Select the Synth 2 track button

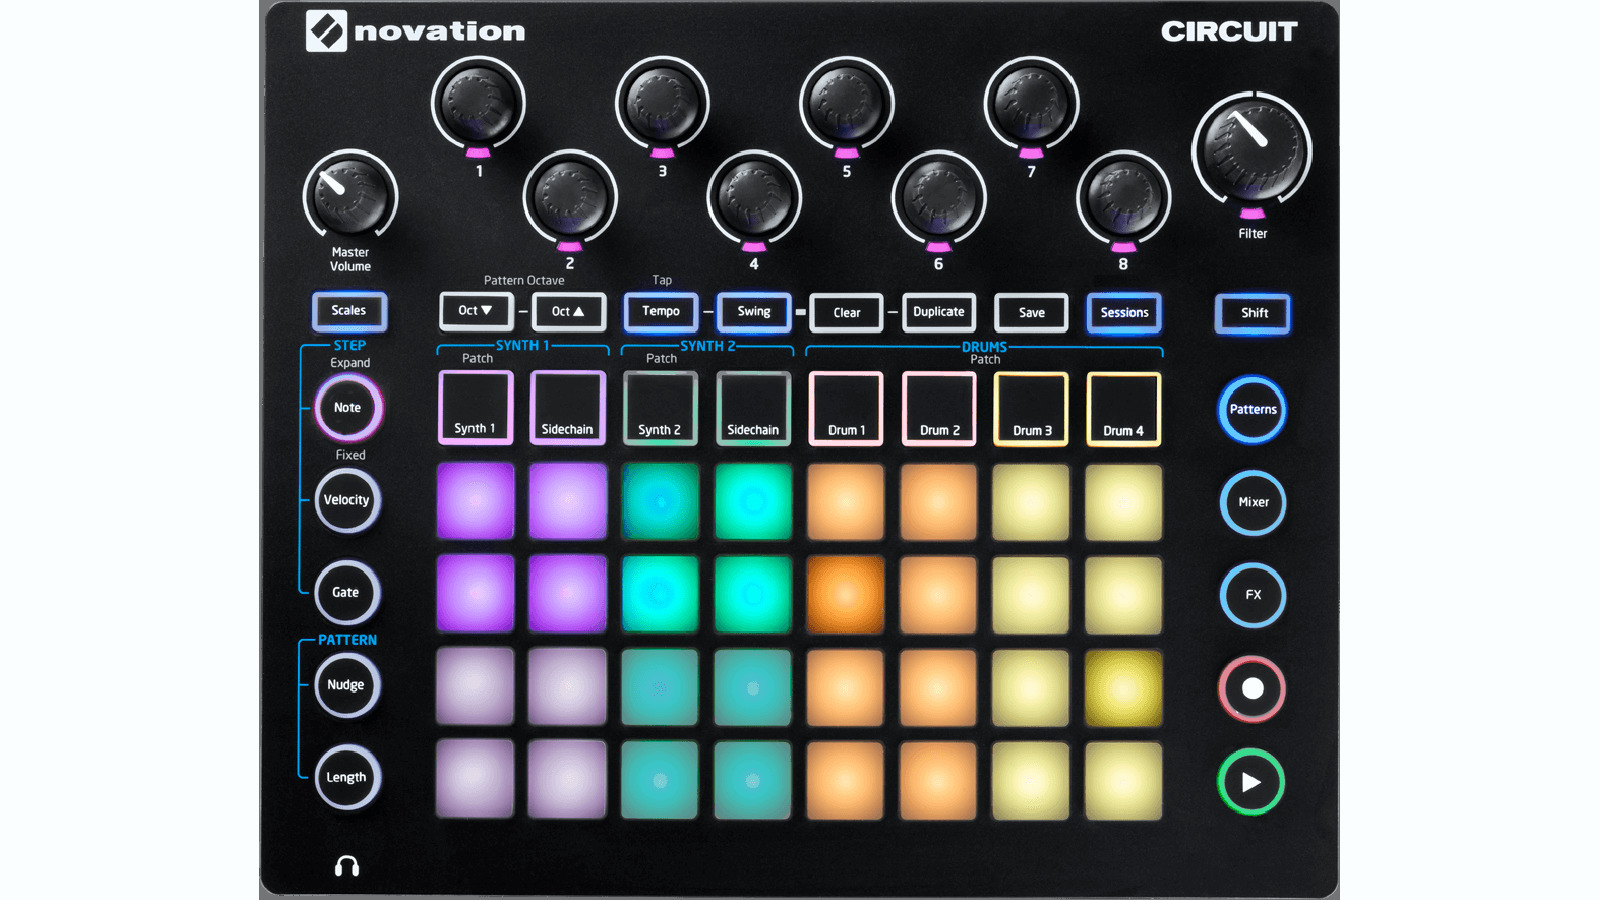[x=660, y=408]
